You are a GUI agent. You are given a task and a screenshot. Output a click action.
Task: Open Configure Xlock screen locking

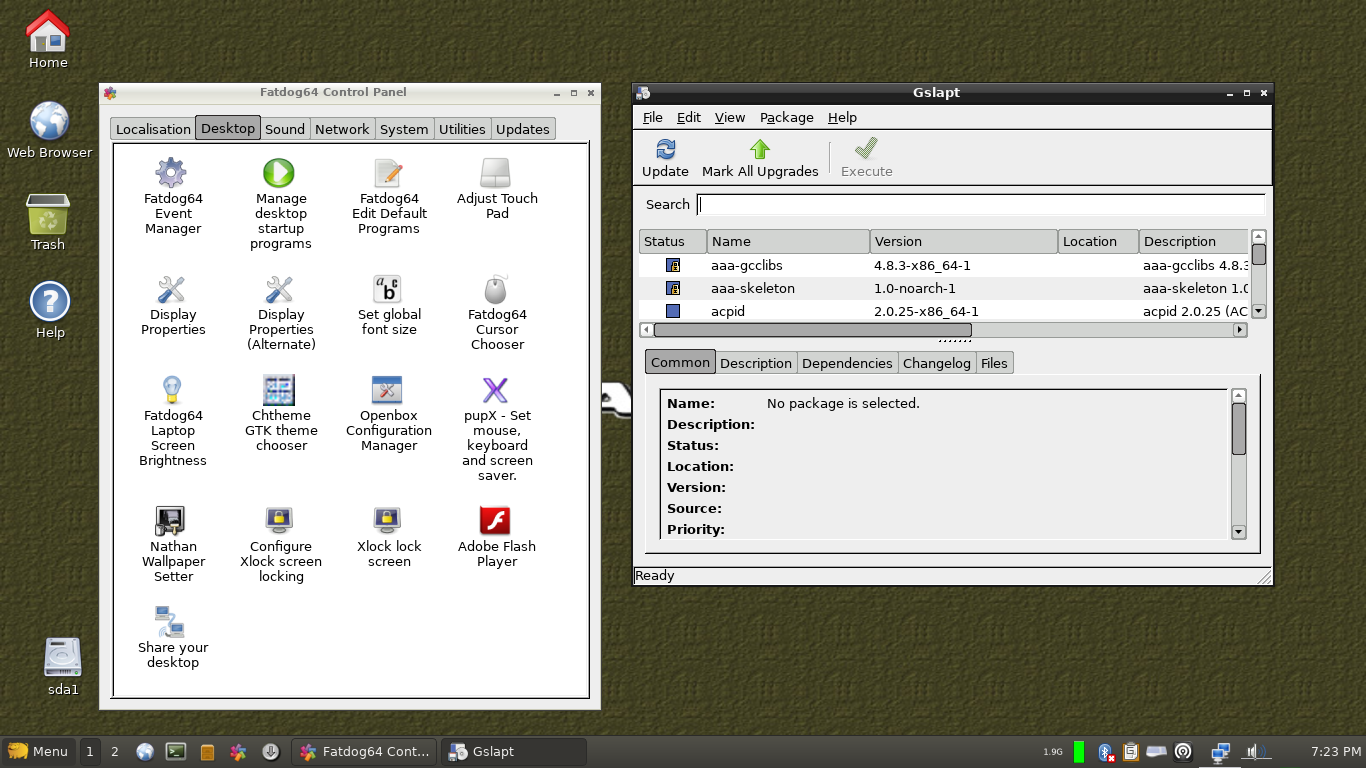click(x=279, y=521)
